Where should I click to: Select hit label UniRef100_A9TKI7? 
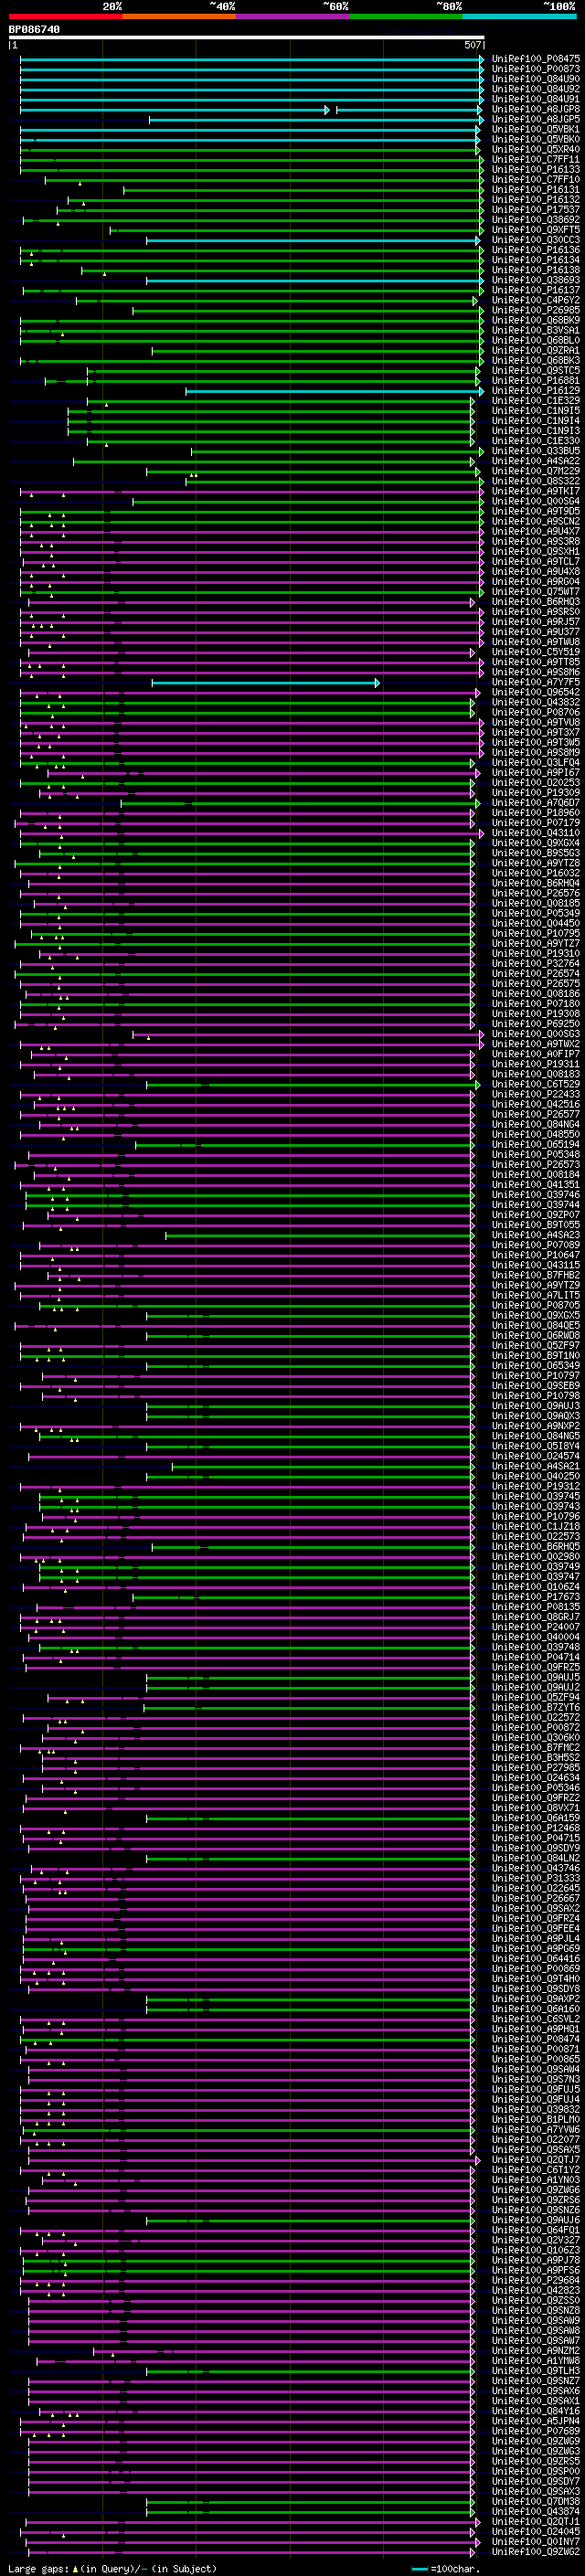click(x=536, y=491)
